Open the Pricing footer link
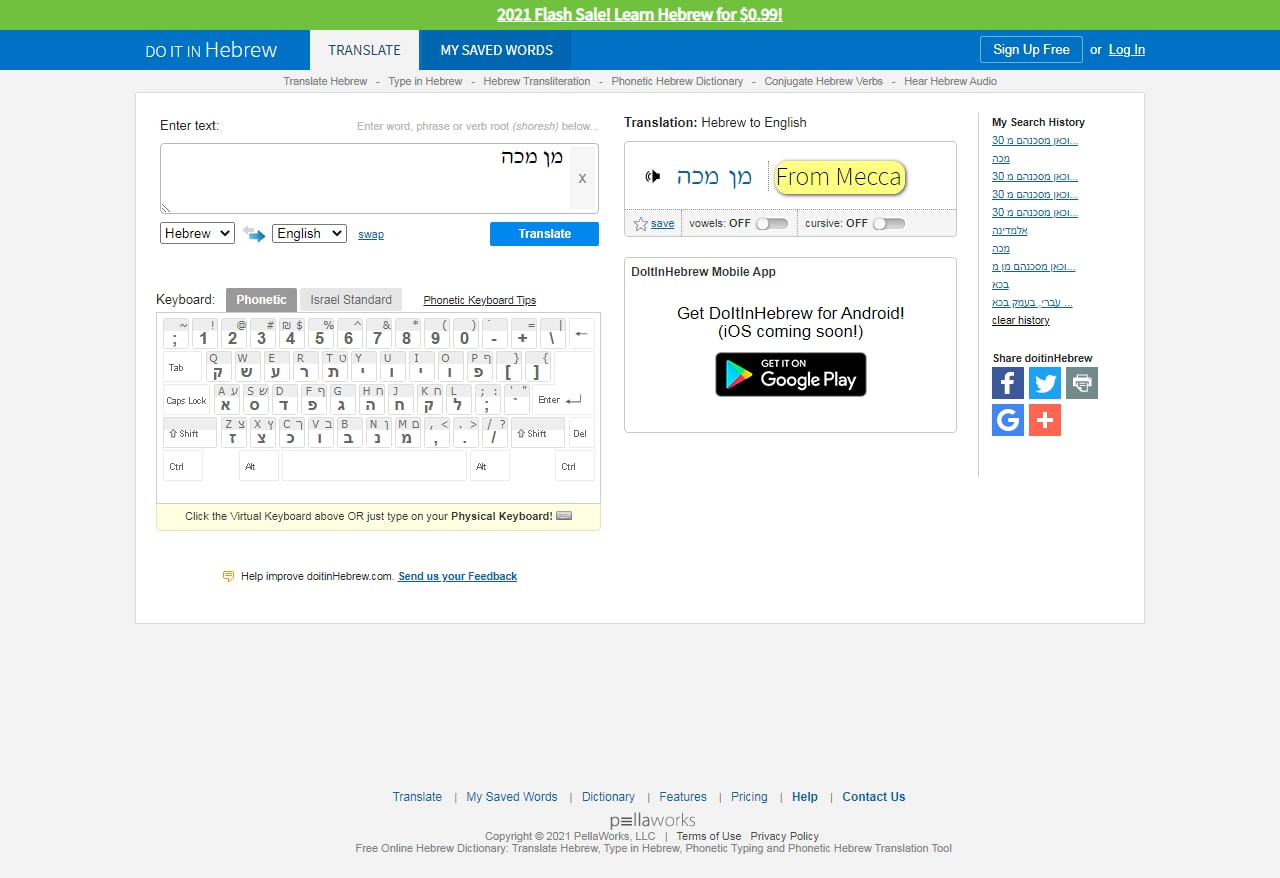The image size is (1280, 878). point(749,797)
